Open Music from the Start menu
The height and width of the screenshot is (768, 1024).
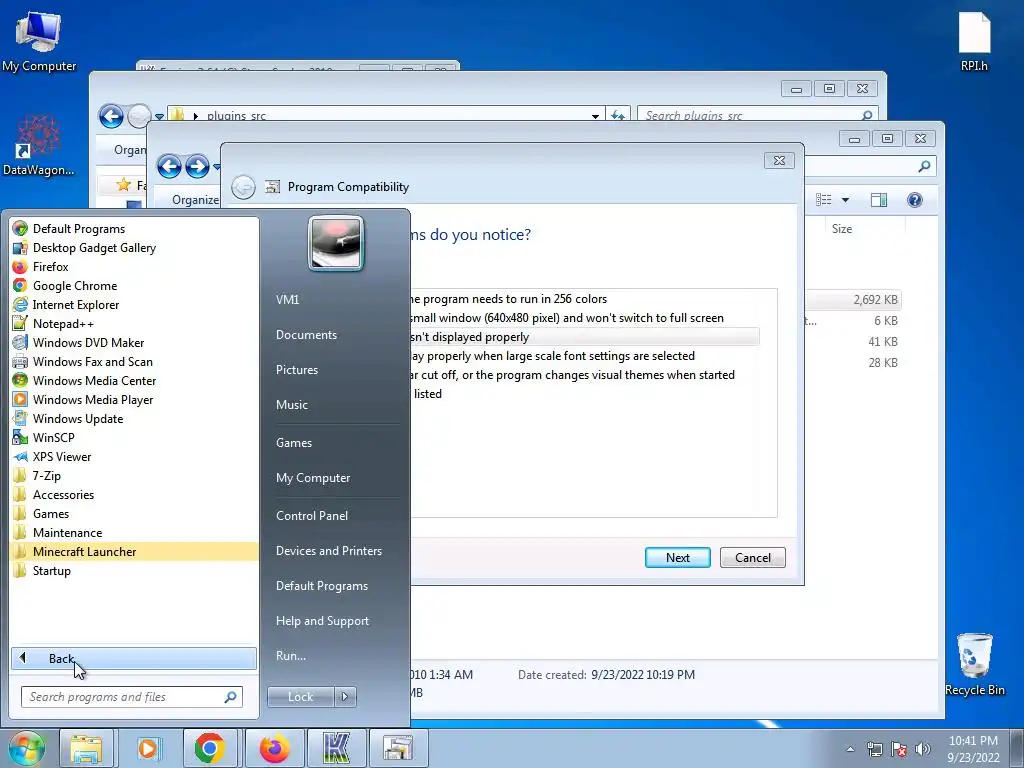[x=291, y=405]
